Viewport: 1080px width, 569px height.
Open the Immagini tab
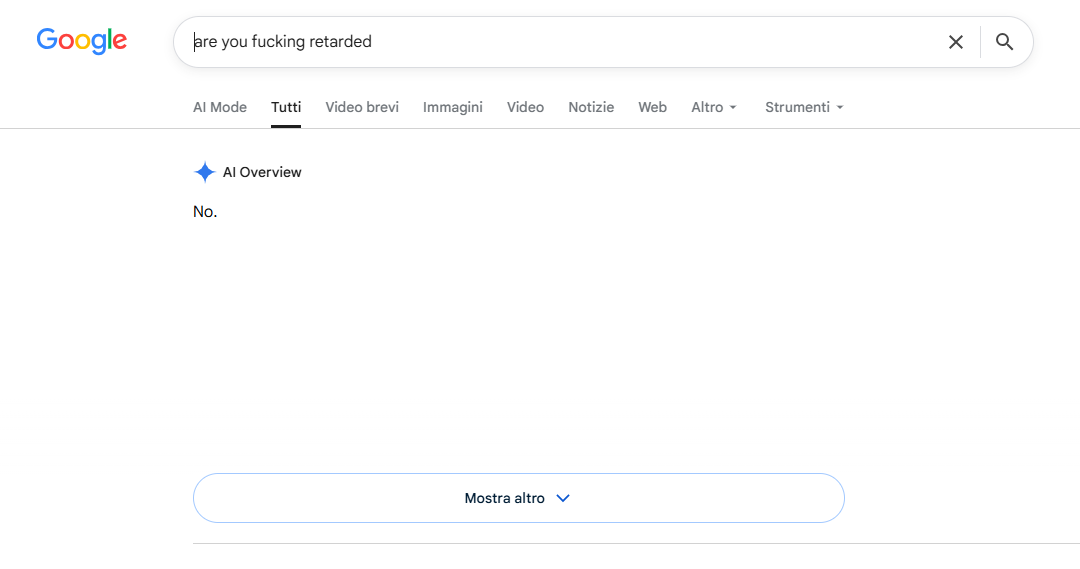click(x=453, y=107)
